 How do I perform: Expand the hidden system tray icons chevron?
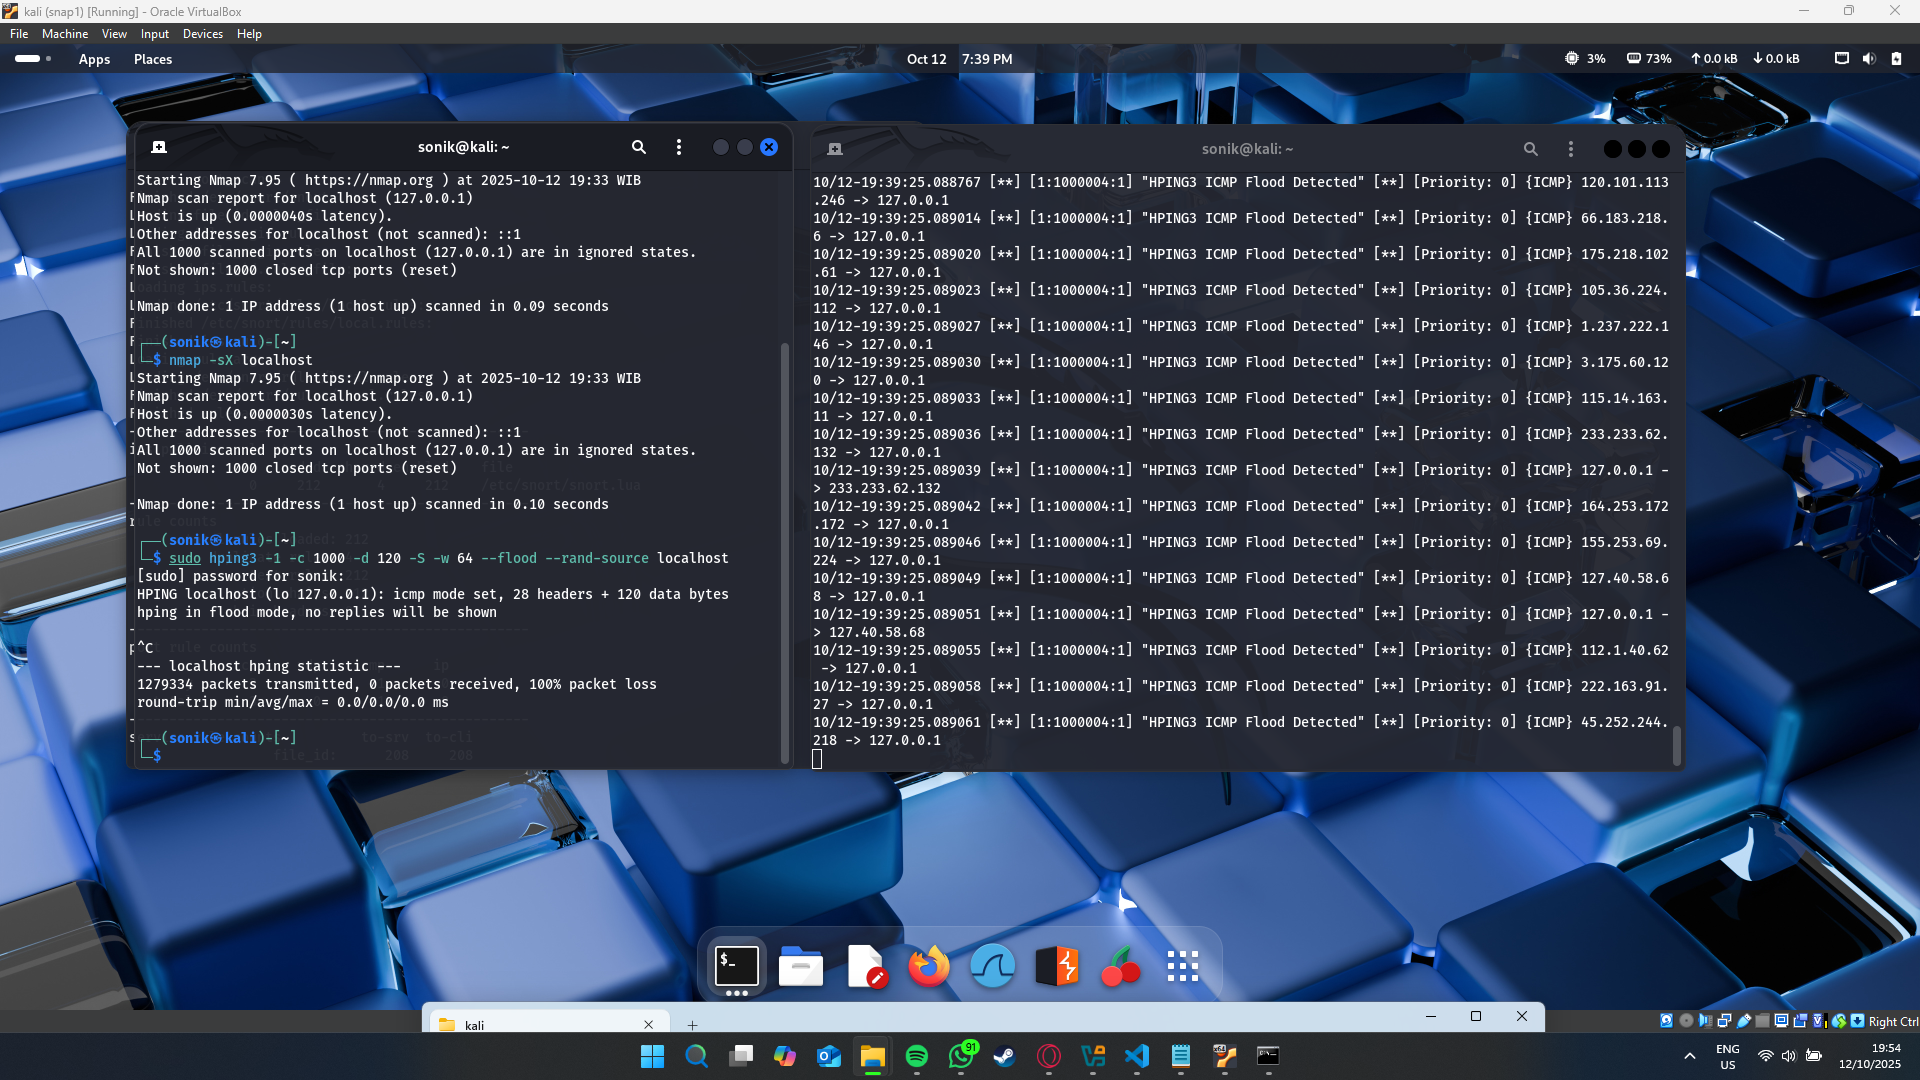[1690, 1056]
